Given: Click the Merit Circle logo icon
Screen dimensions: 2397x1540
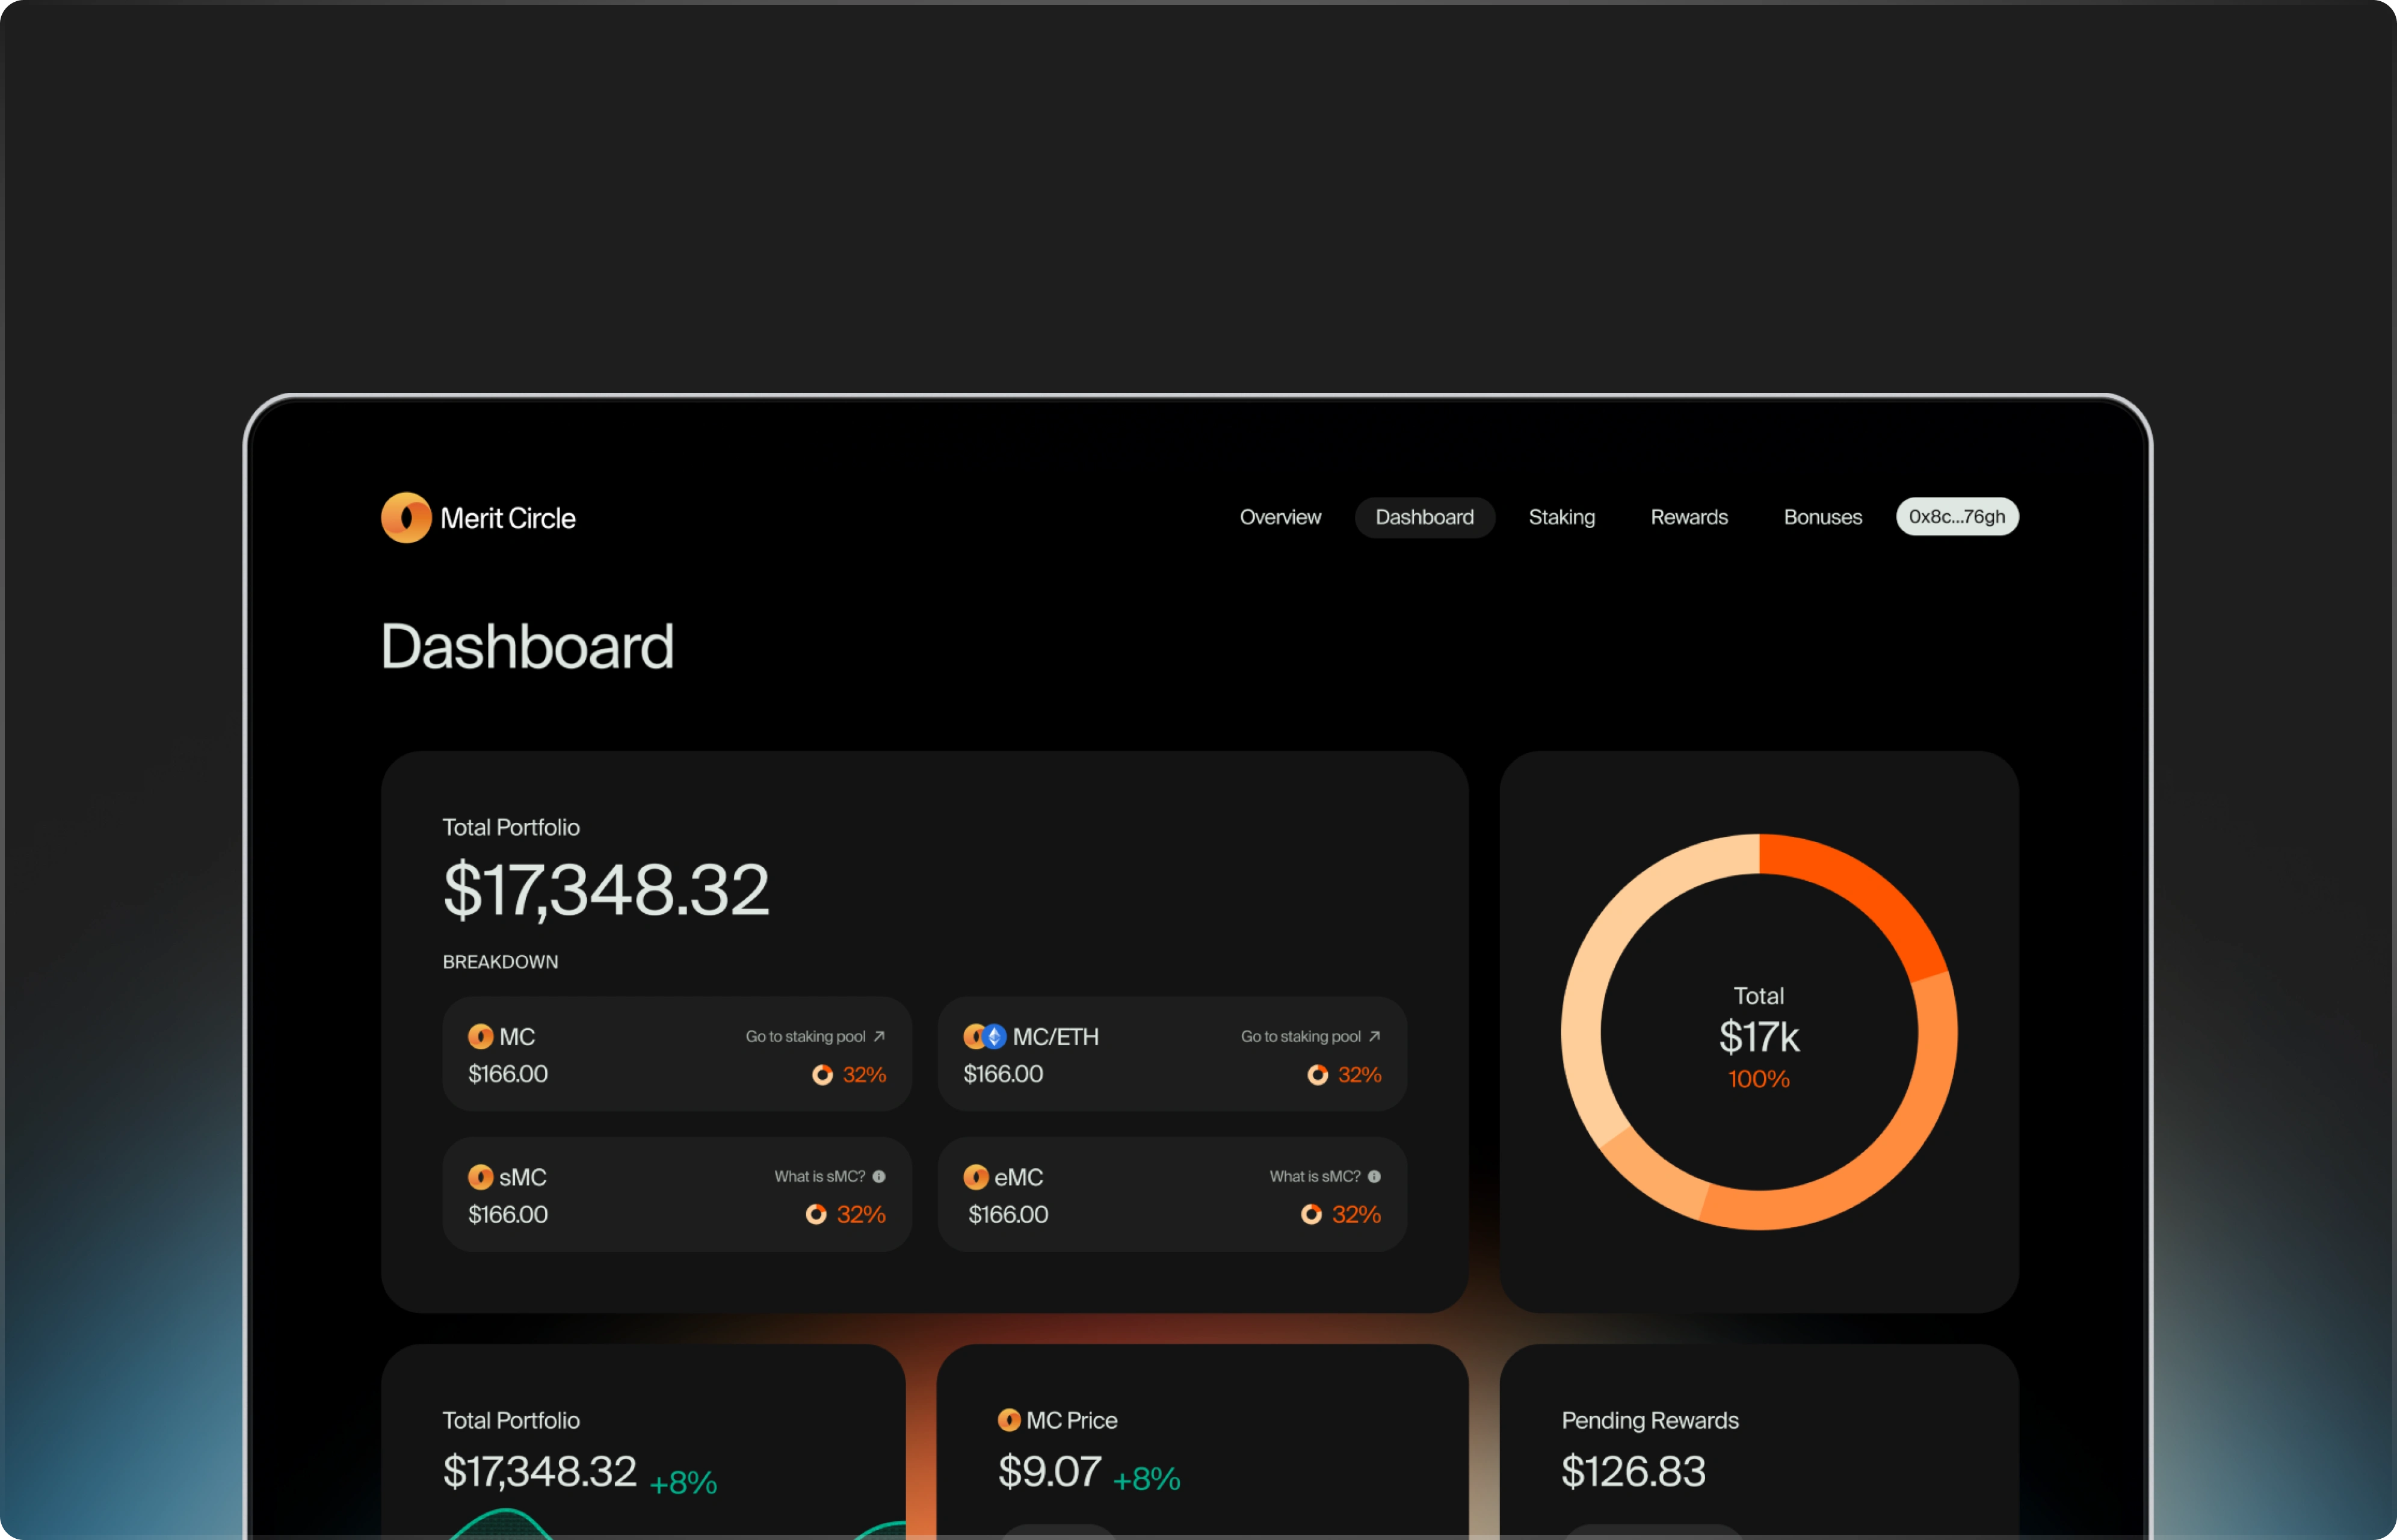Looking at the screenshot, I should tap(406, 517).
